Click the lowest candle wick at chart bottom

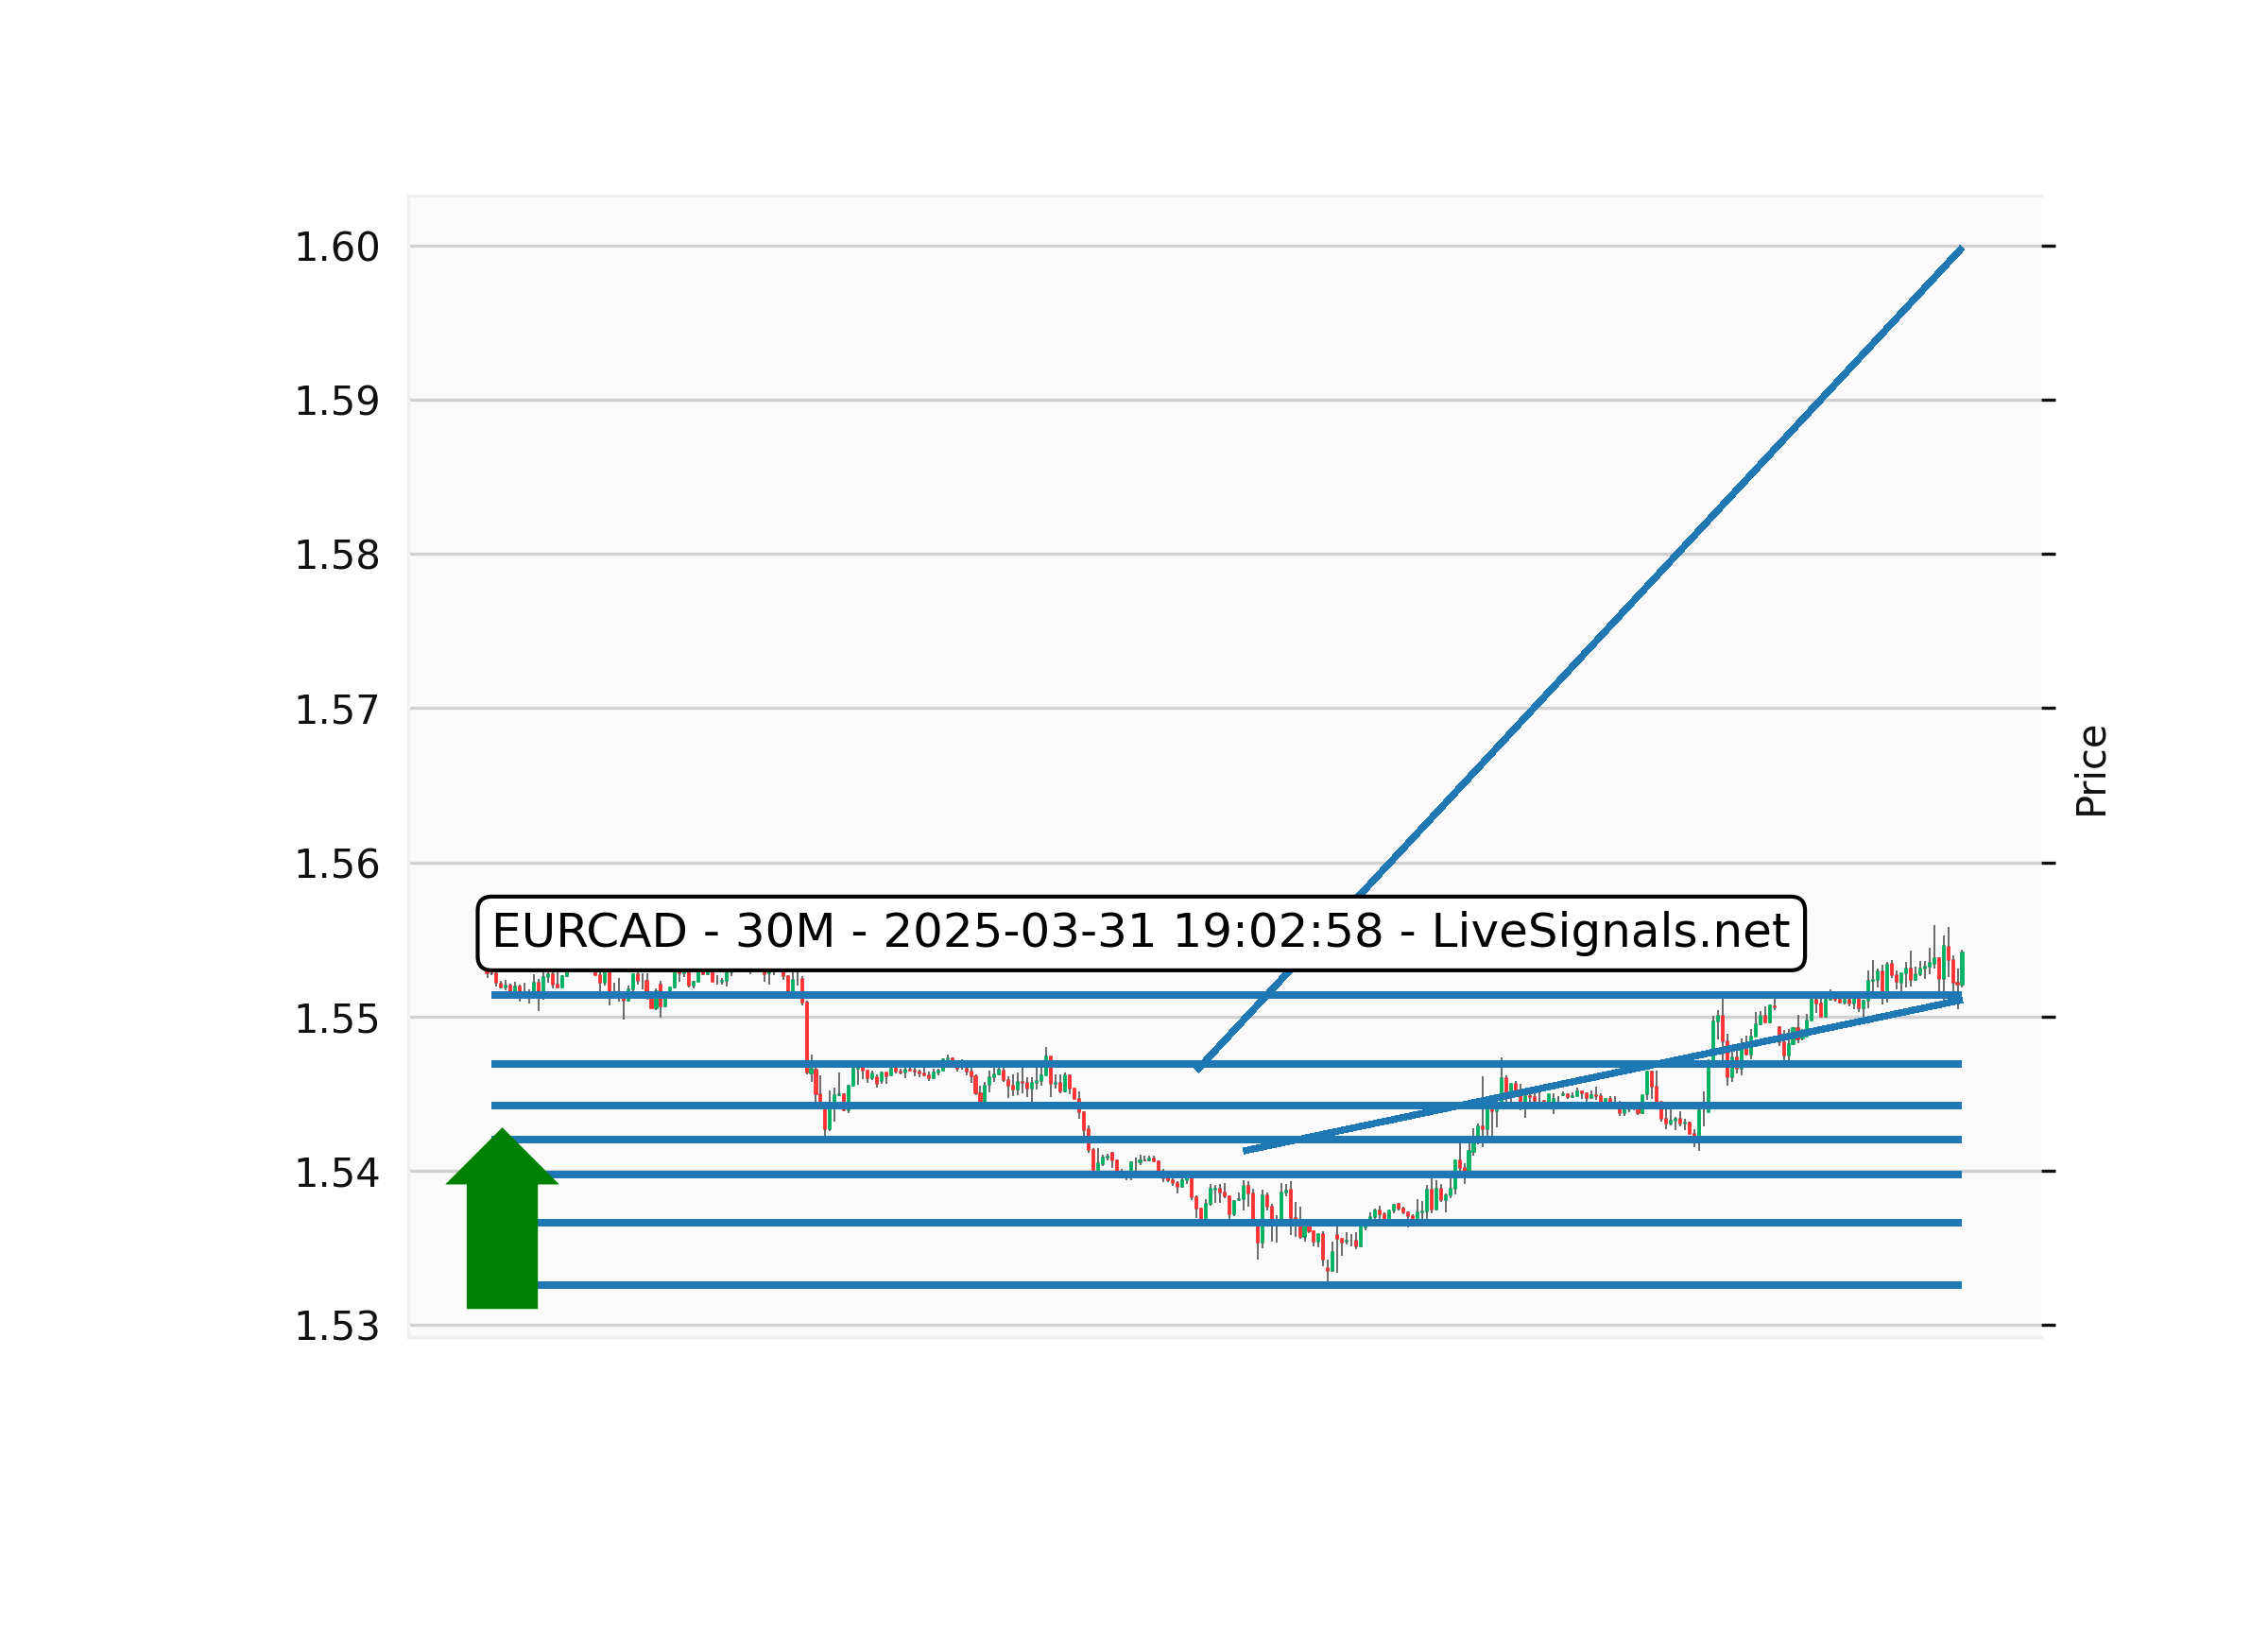(1327, 1275)
